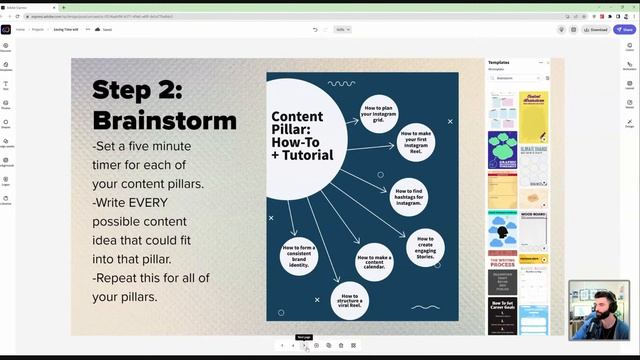Open the Logos panel in left sidebar
This screenshot has width=640, height=360.
point(6,181)
